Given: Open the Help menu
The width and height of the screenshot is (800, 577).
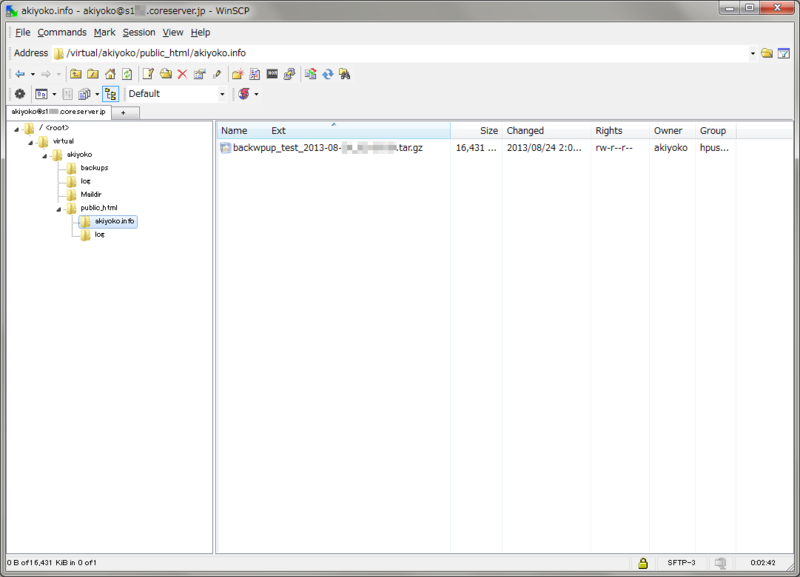Looking at the screenshot, I should point(201,32).
